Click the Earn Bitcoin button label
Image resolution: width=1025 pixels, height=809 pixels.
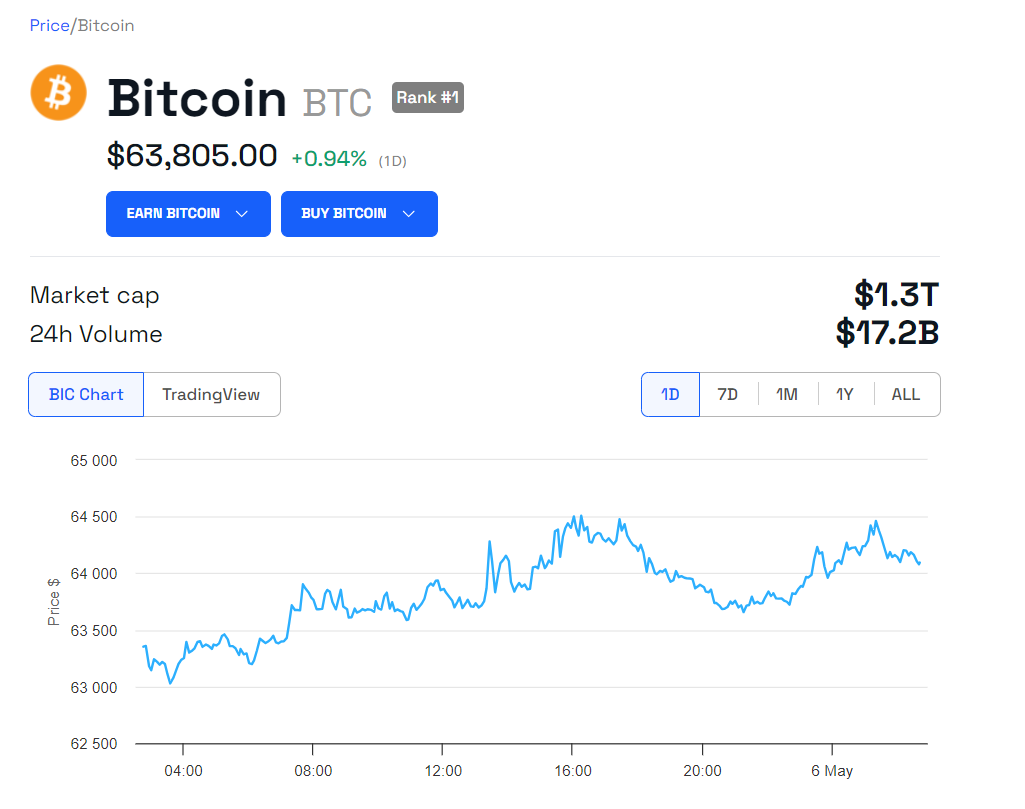(x=173, y=214)
